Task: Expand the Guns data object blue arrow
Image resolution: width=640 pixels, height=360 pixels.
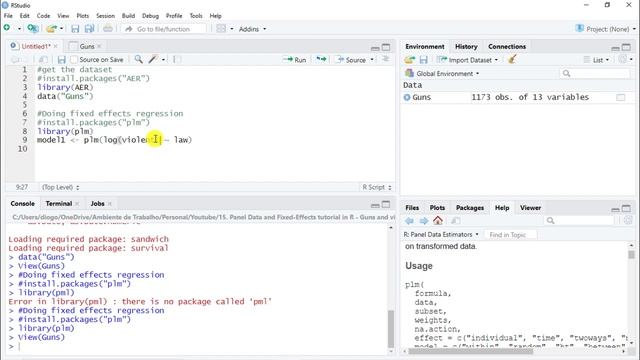Action: pyautogui.click(x=407, y=97)
